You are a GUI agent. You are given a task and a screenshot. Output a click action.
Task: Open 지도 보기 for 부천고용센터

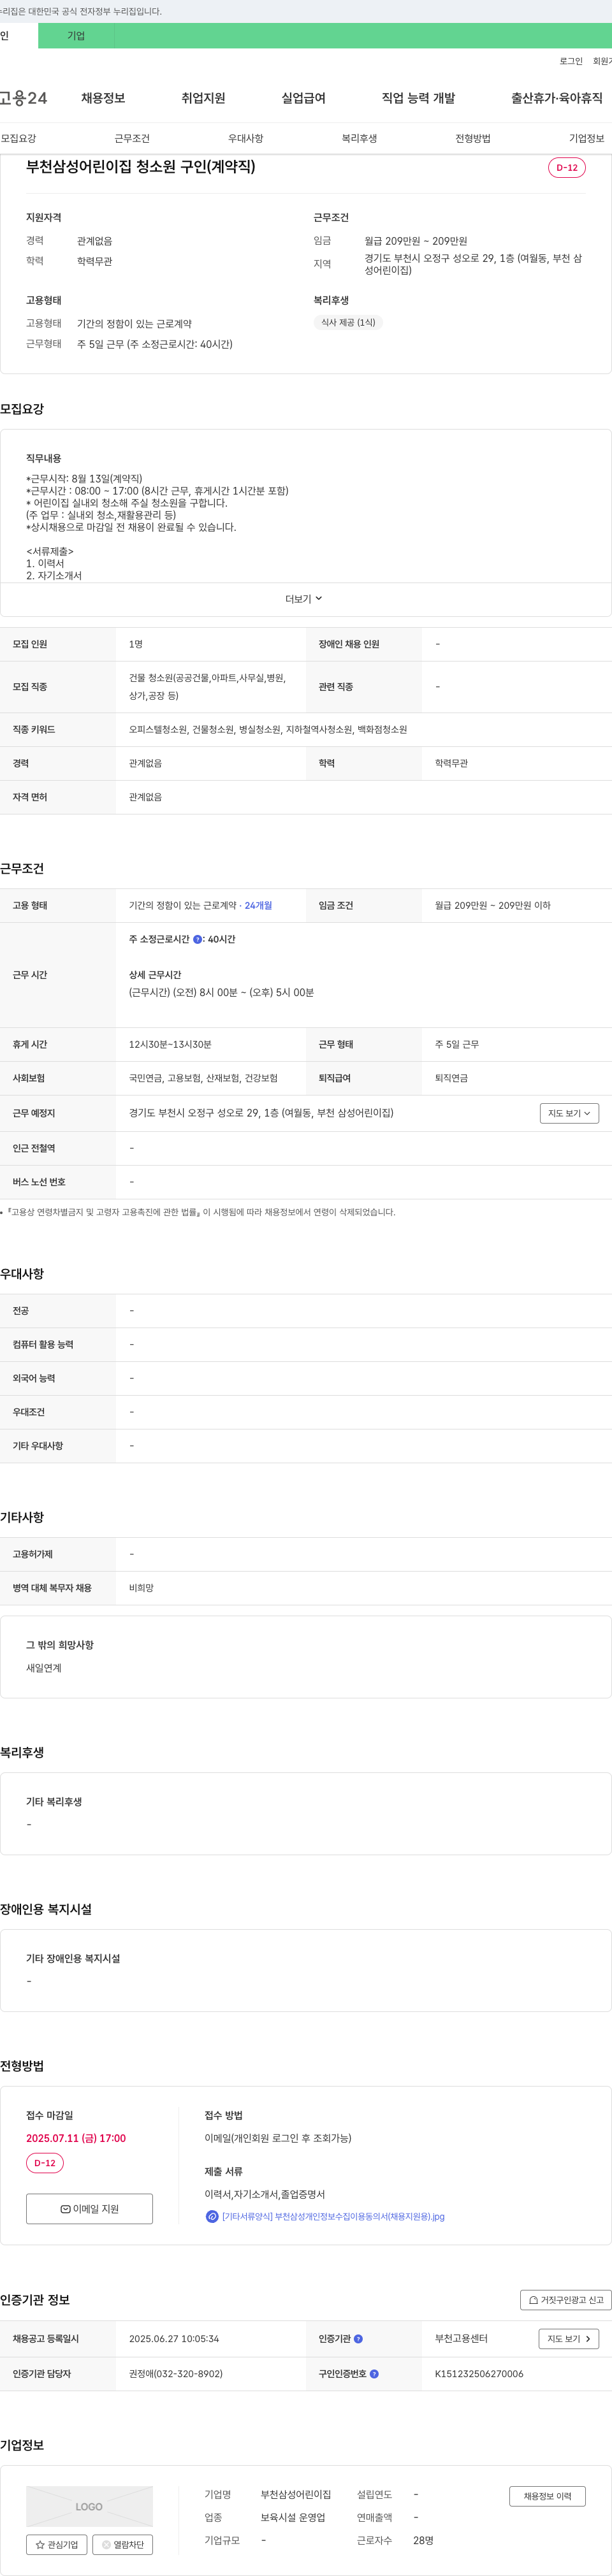pyautogui.click(x=569, y=2339)
